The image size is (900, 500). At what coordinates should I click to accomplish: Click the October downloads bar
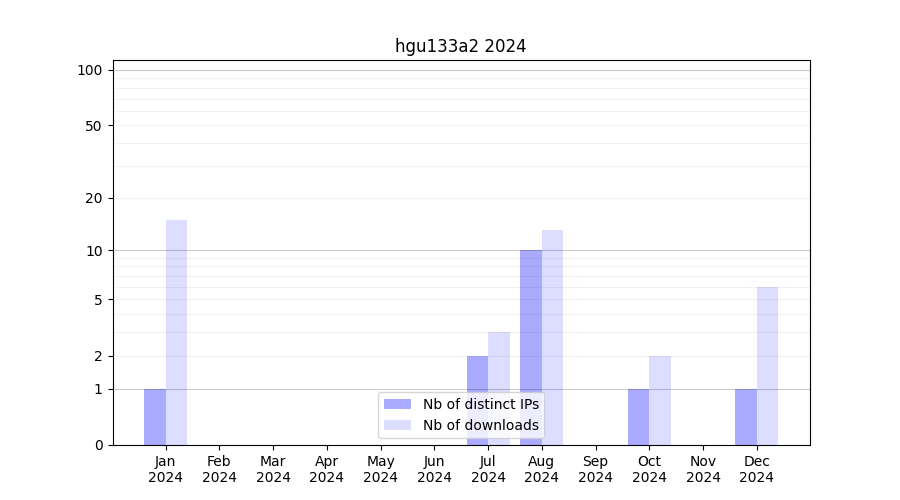(660, 400)
